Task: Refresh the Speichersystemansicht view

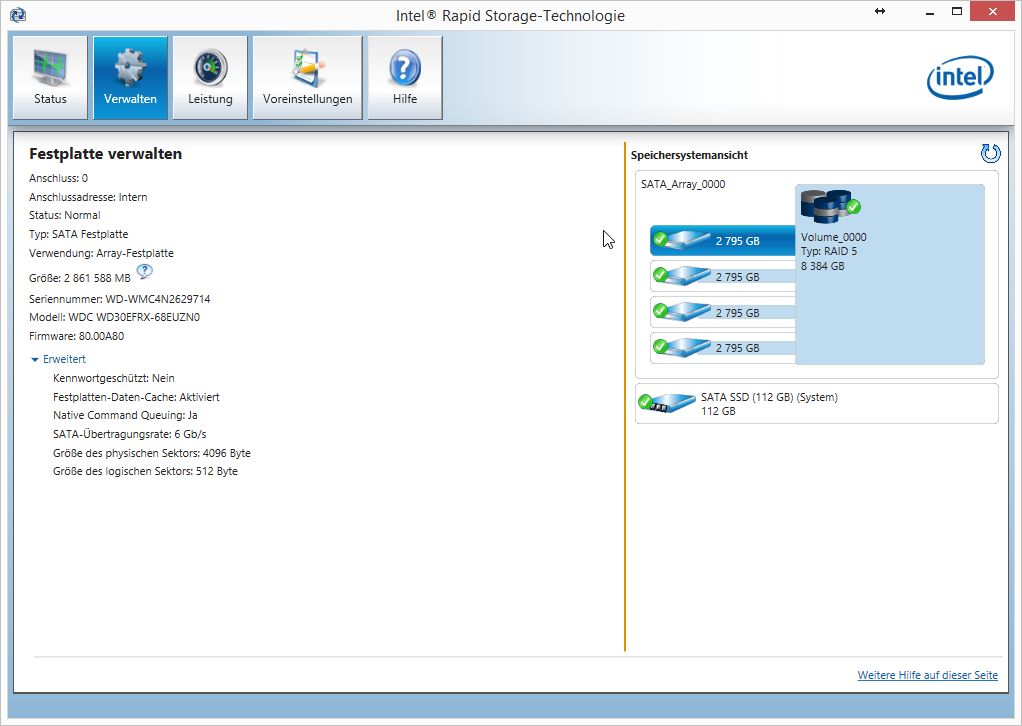Action: tap(990, 154)
